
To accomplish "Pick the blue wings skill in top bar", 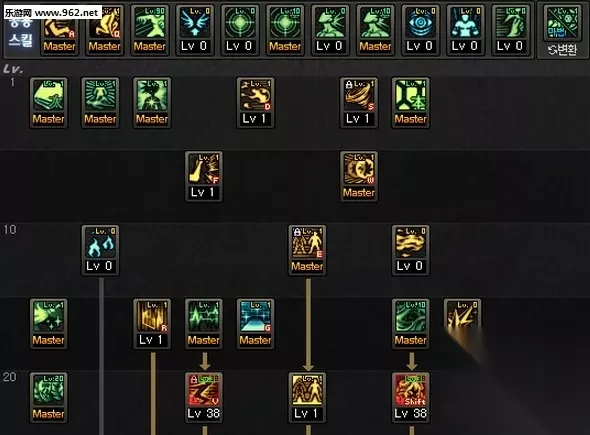I will 195,30.
